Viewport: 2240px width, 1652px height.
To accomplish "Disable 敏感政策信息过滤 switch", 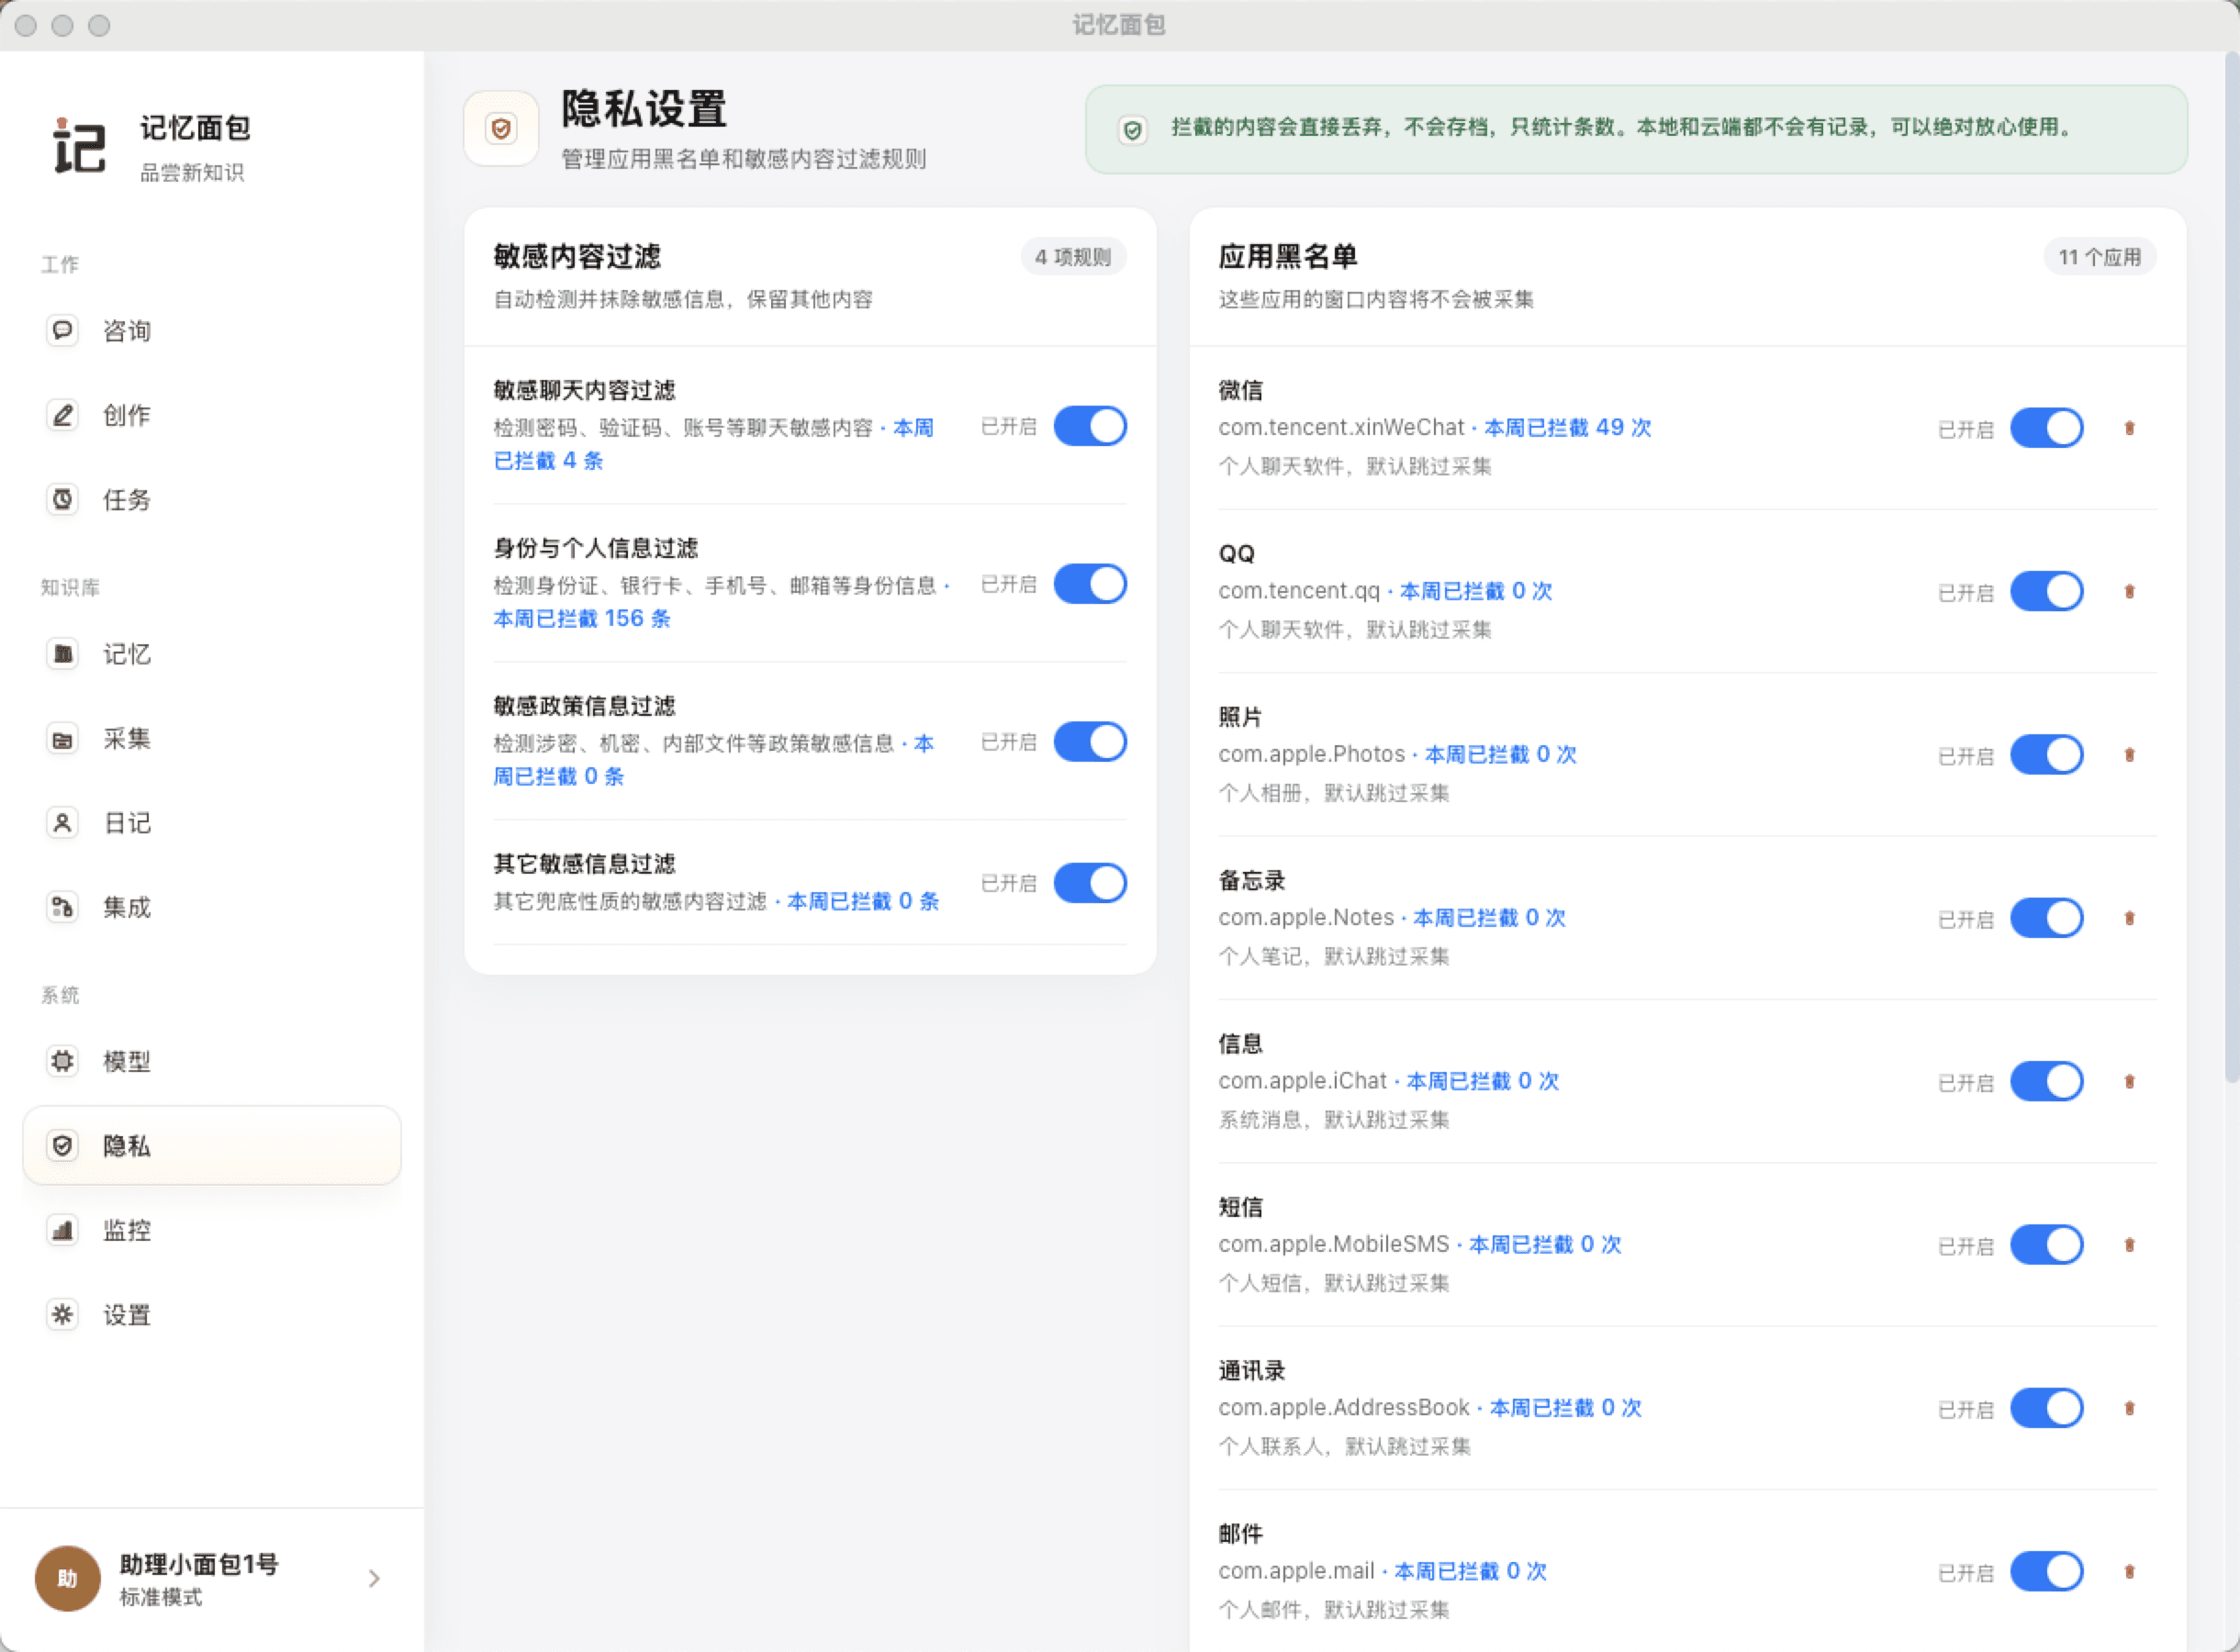I will tap(1090, 742).
